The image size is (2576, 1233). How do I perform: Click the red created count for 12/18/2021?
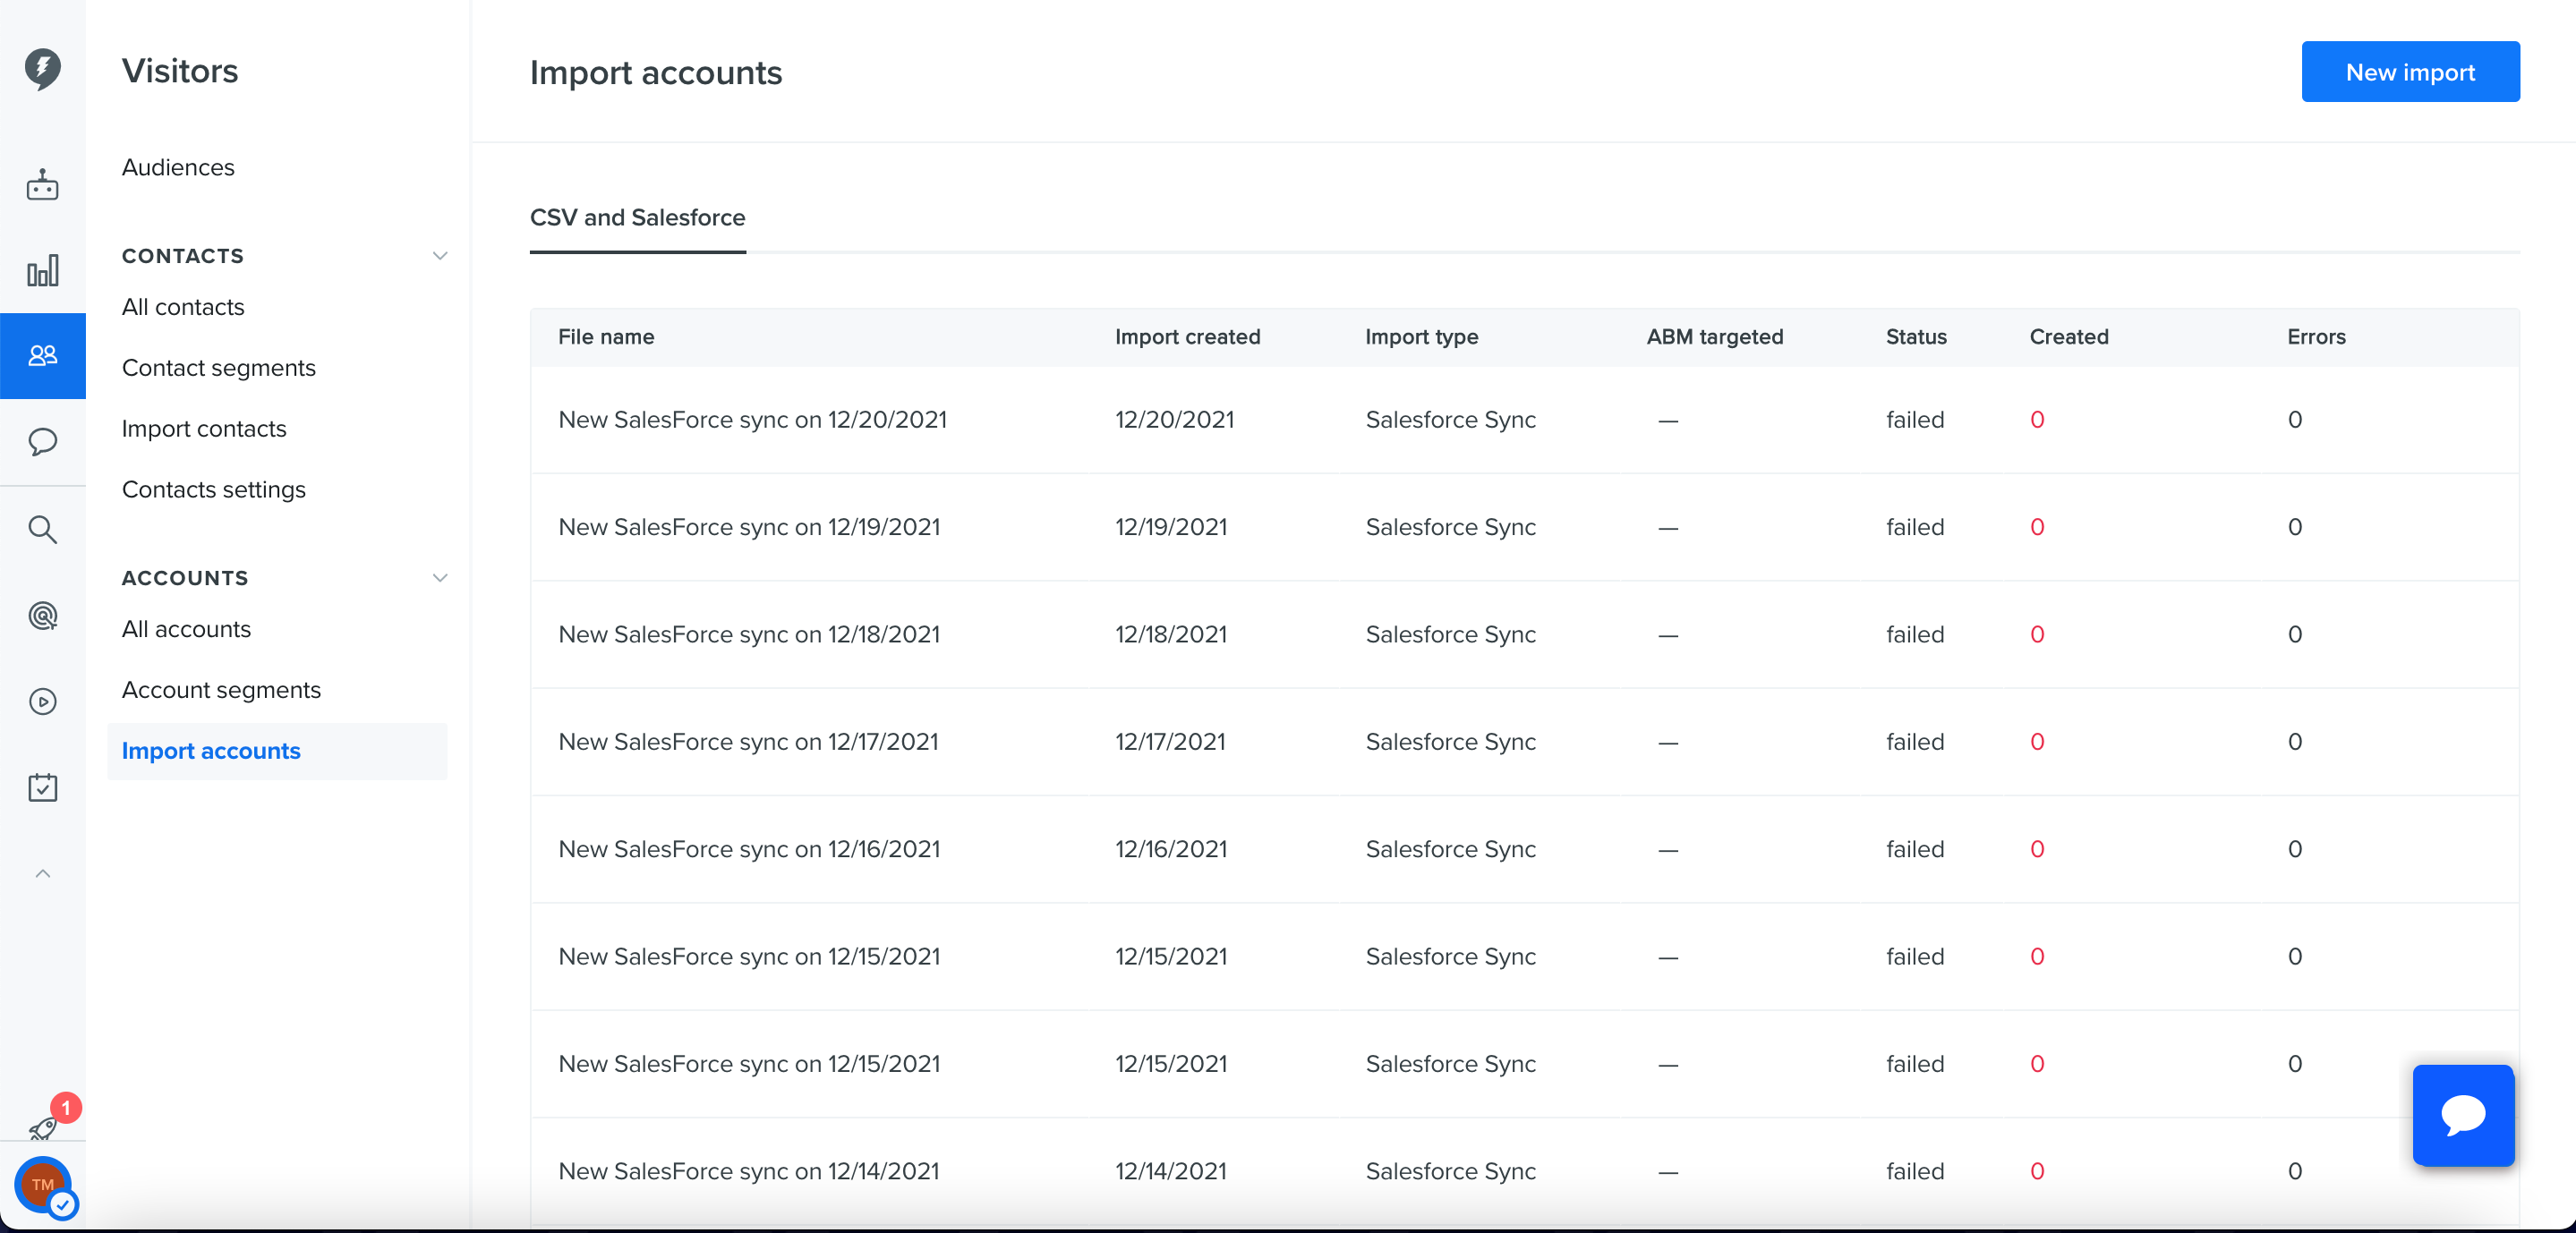(x=2037, y=635)
